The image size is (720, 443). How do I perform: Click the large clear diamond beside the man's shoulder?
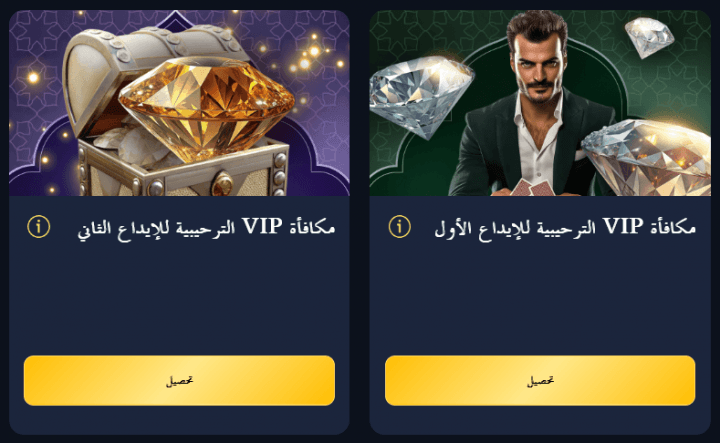(420, 96)
